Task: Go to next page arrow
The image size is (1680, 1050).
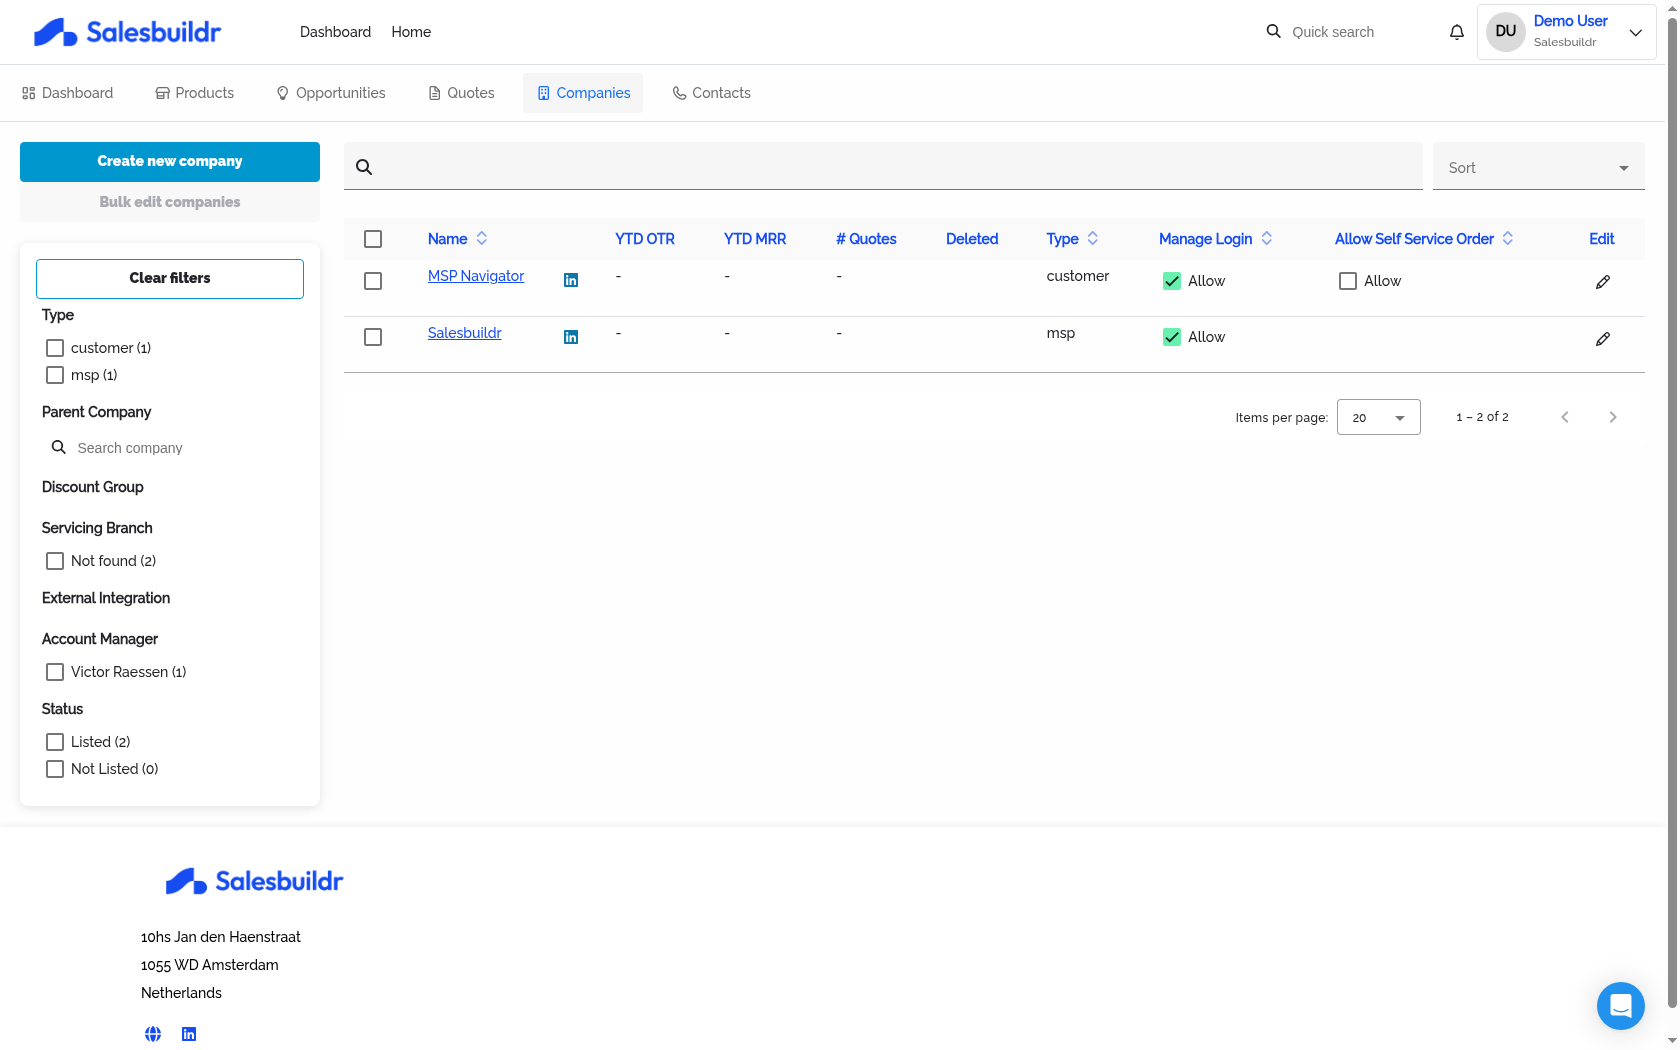Action: (x=1613, y=417)
